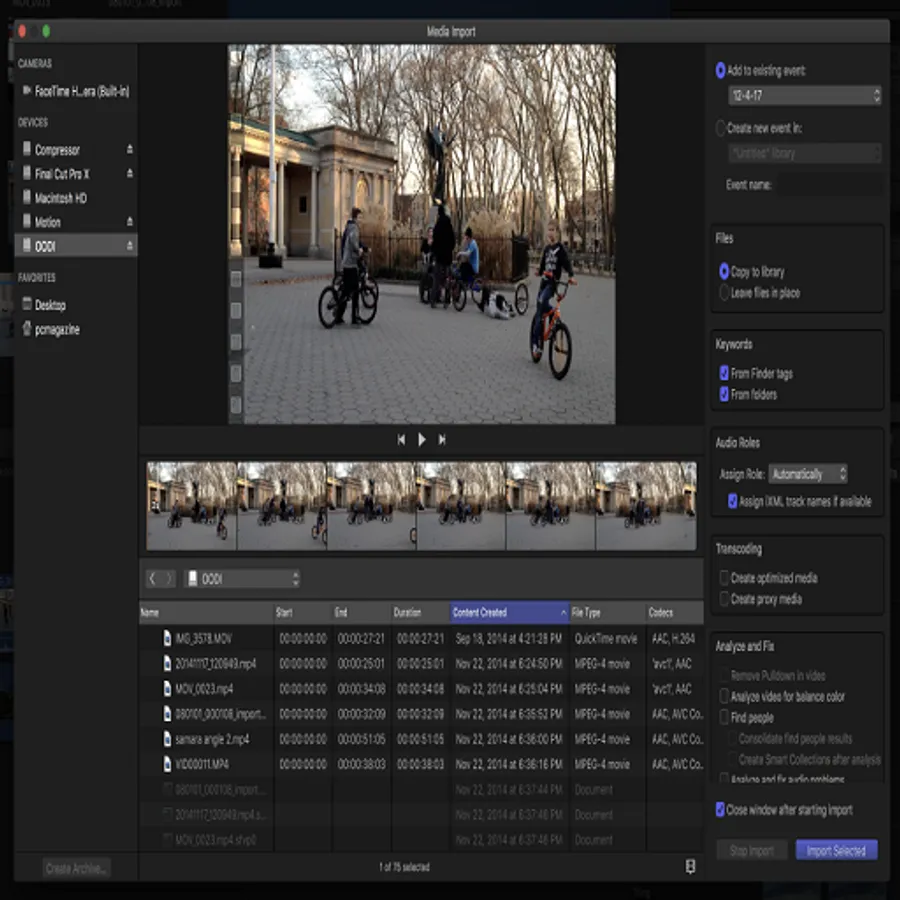Disable Close window after starting import
The width and height of the screenshot is (900, 900).
coord(721,810)
